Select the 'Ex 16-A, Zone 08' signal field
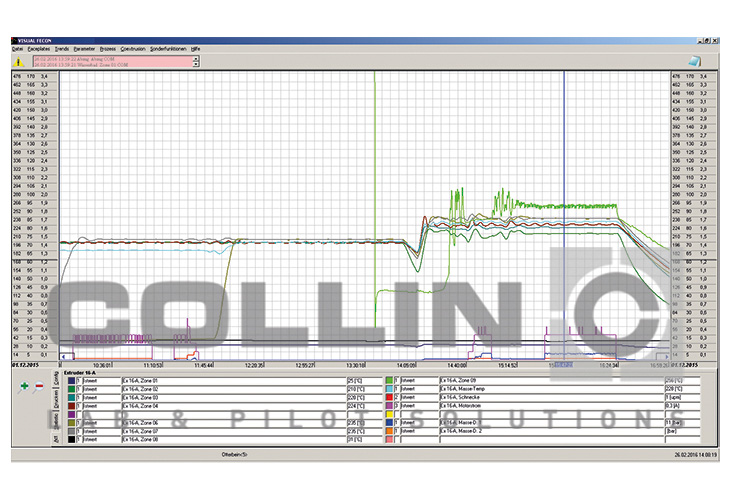 pos(233,439)
